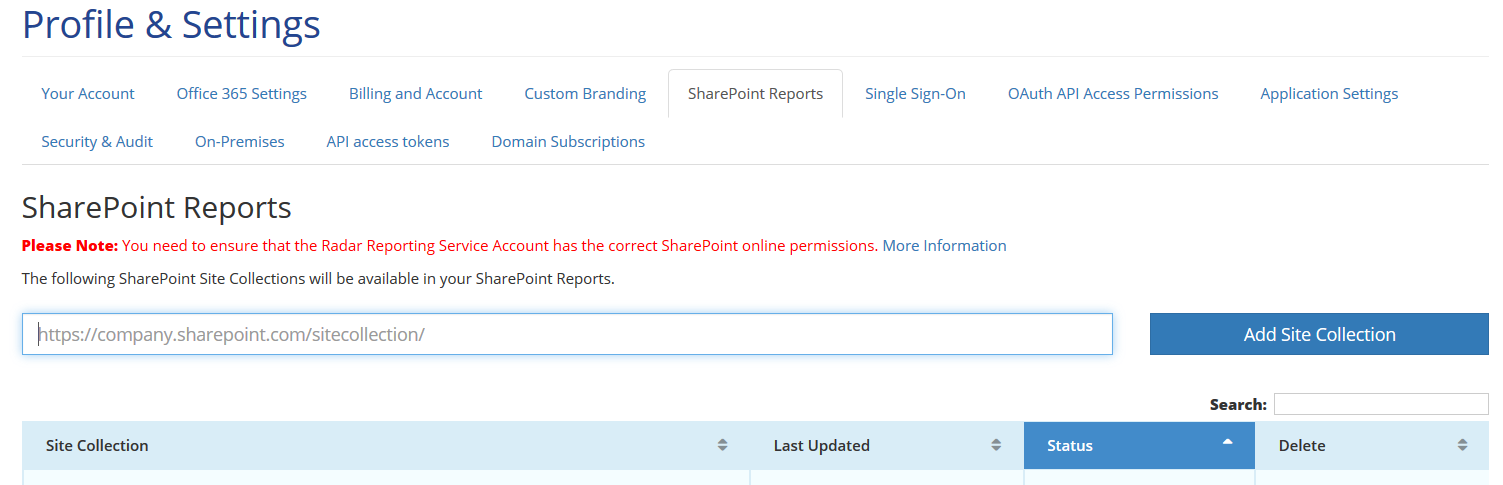Toggle Status column sort arrow

coord(1228,442)
